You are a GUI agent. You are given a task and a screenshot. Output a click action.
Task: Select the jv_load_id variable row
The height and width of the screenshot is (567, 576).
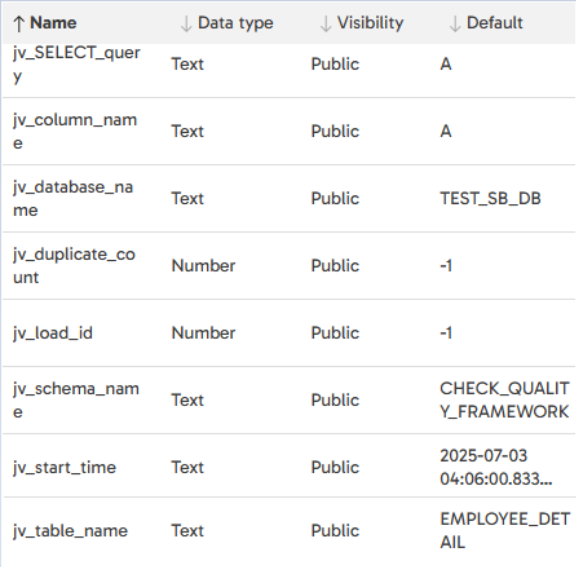pos(289,333)
